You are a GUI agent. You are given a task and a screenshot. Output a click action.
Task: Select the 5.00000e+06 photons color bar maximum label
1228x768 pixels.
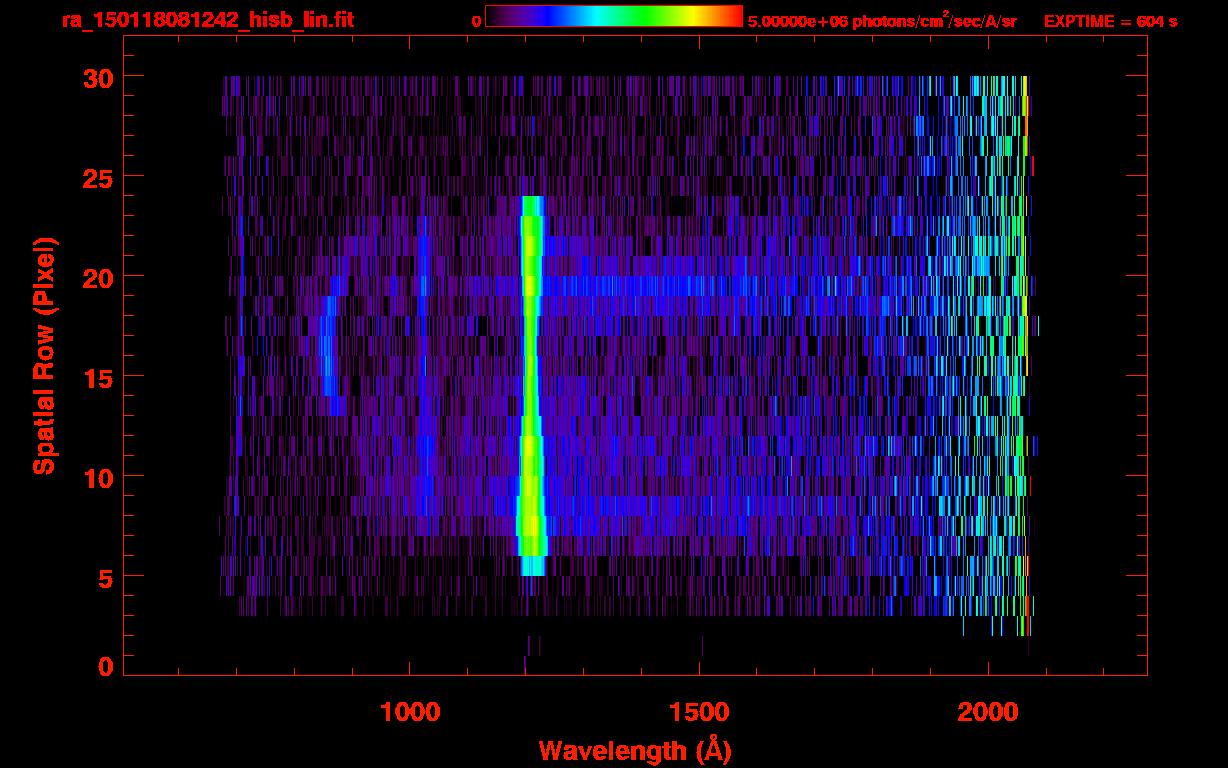[x=882, y=21]
